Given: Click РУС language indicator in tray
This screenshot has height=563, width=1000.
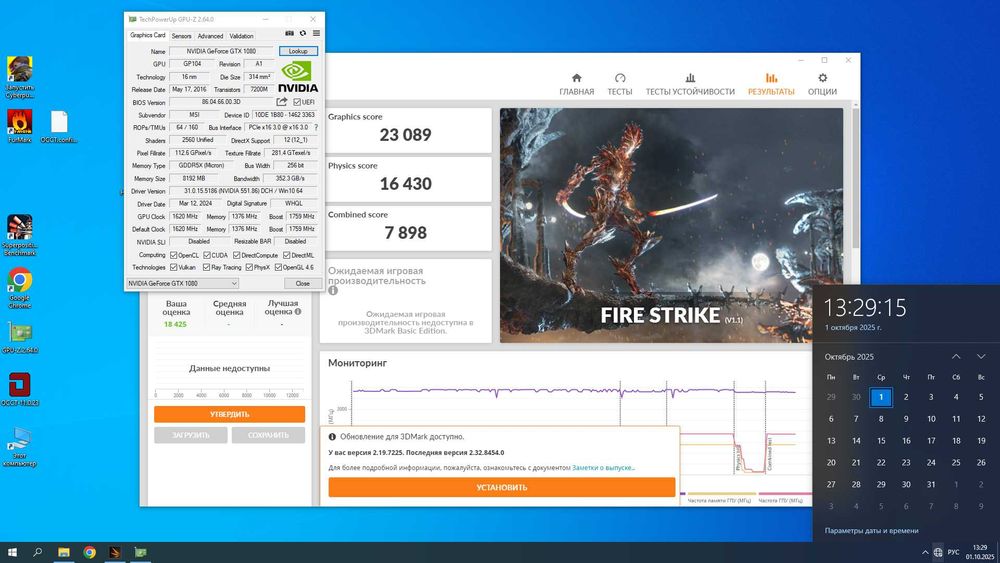Looking at the screenshot, I should point(953,552).
